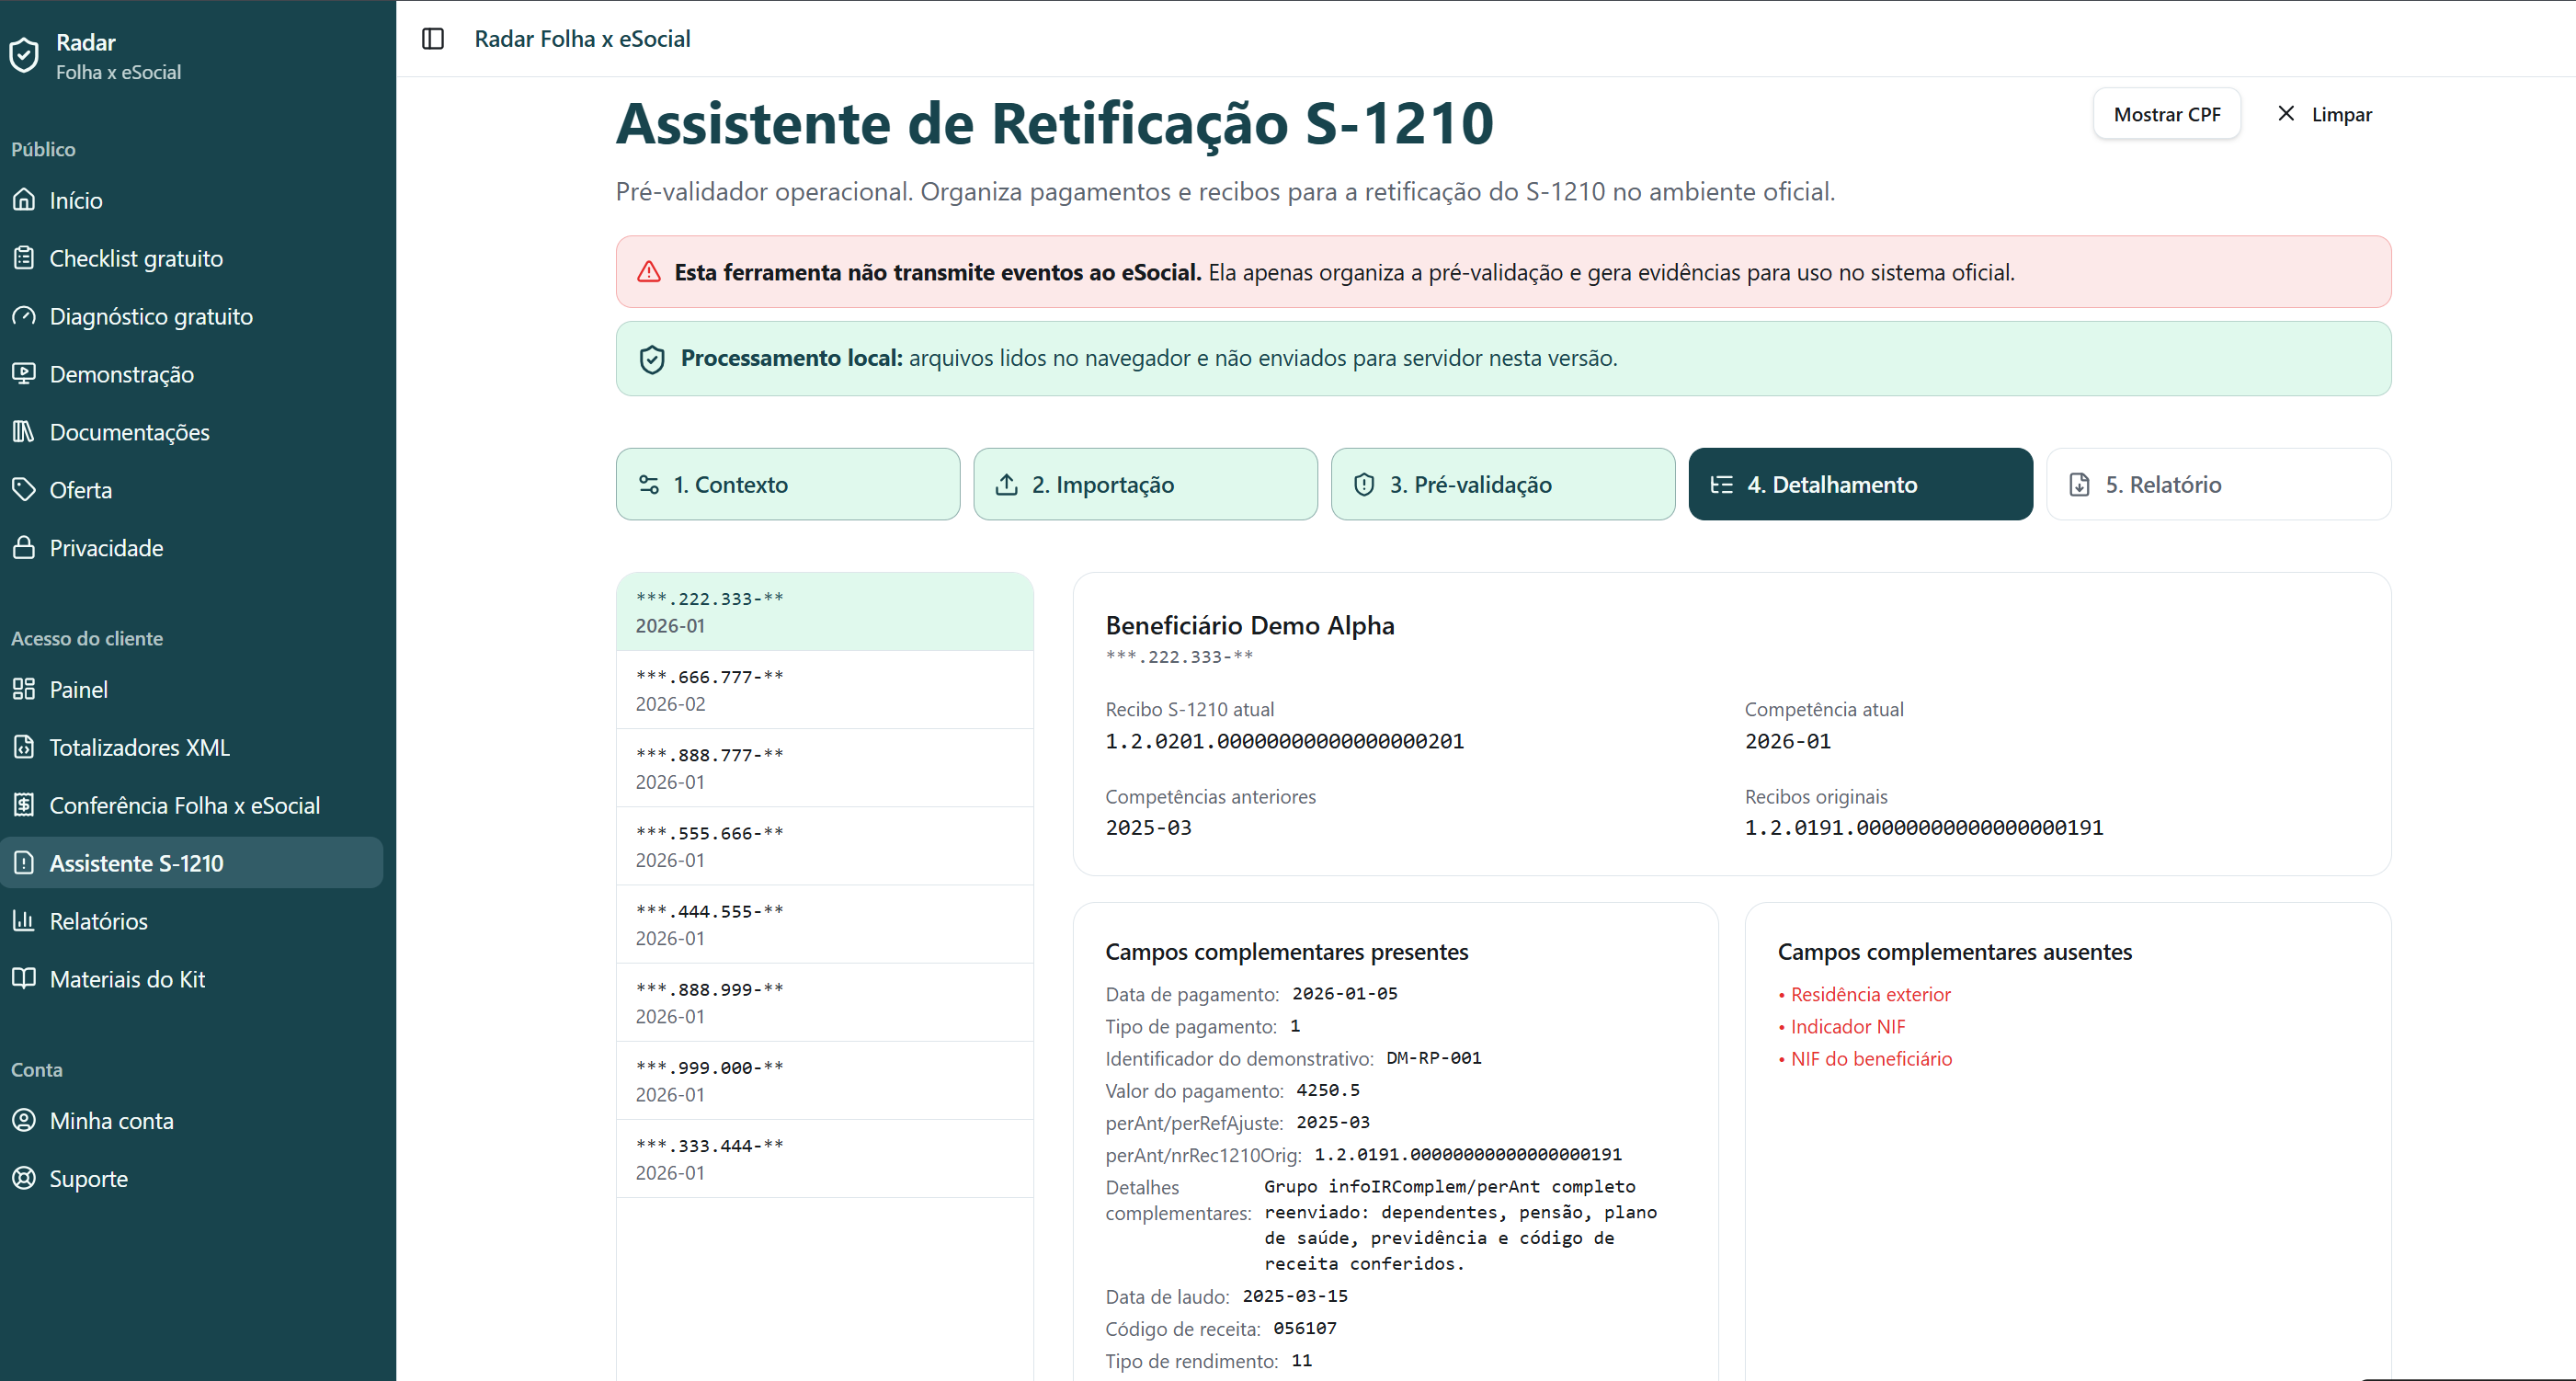
Task: Open the 2. Importação step
Action: coord(1146,484)
